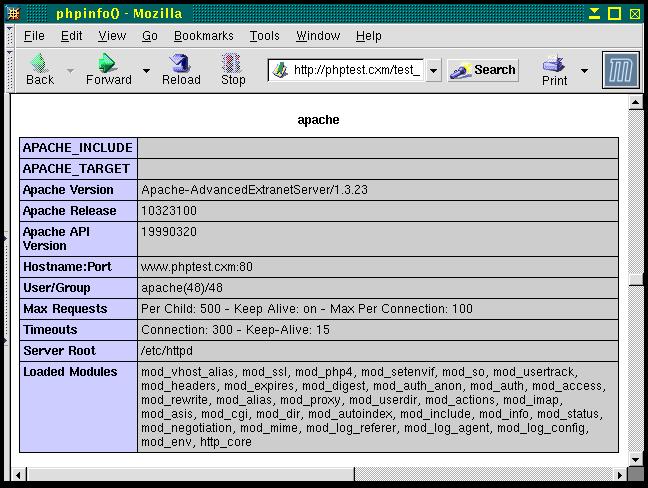
Task: Open the Go menu
Action: click(150, 36)
